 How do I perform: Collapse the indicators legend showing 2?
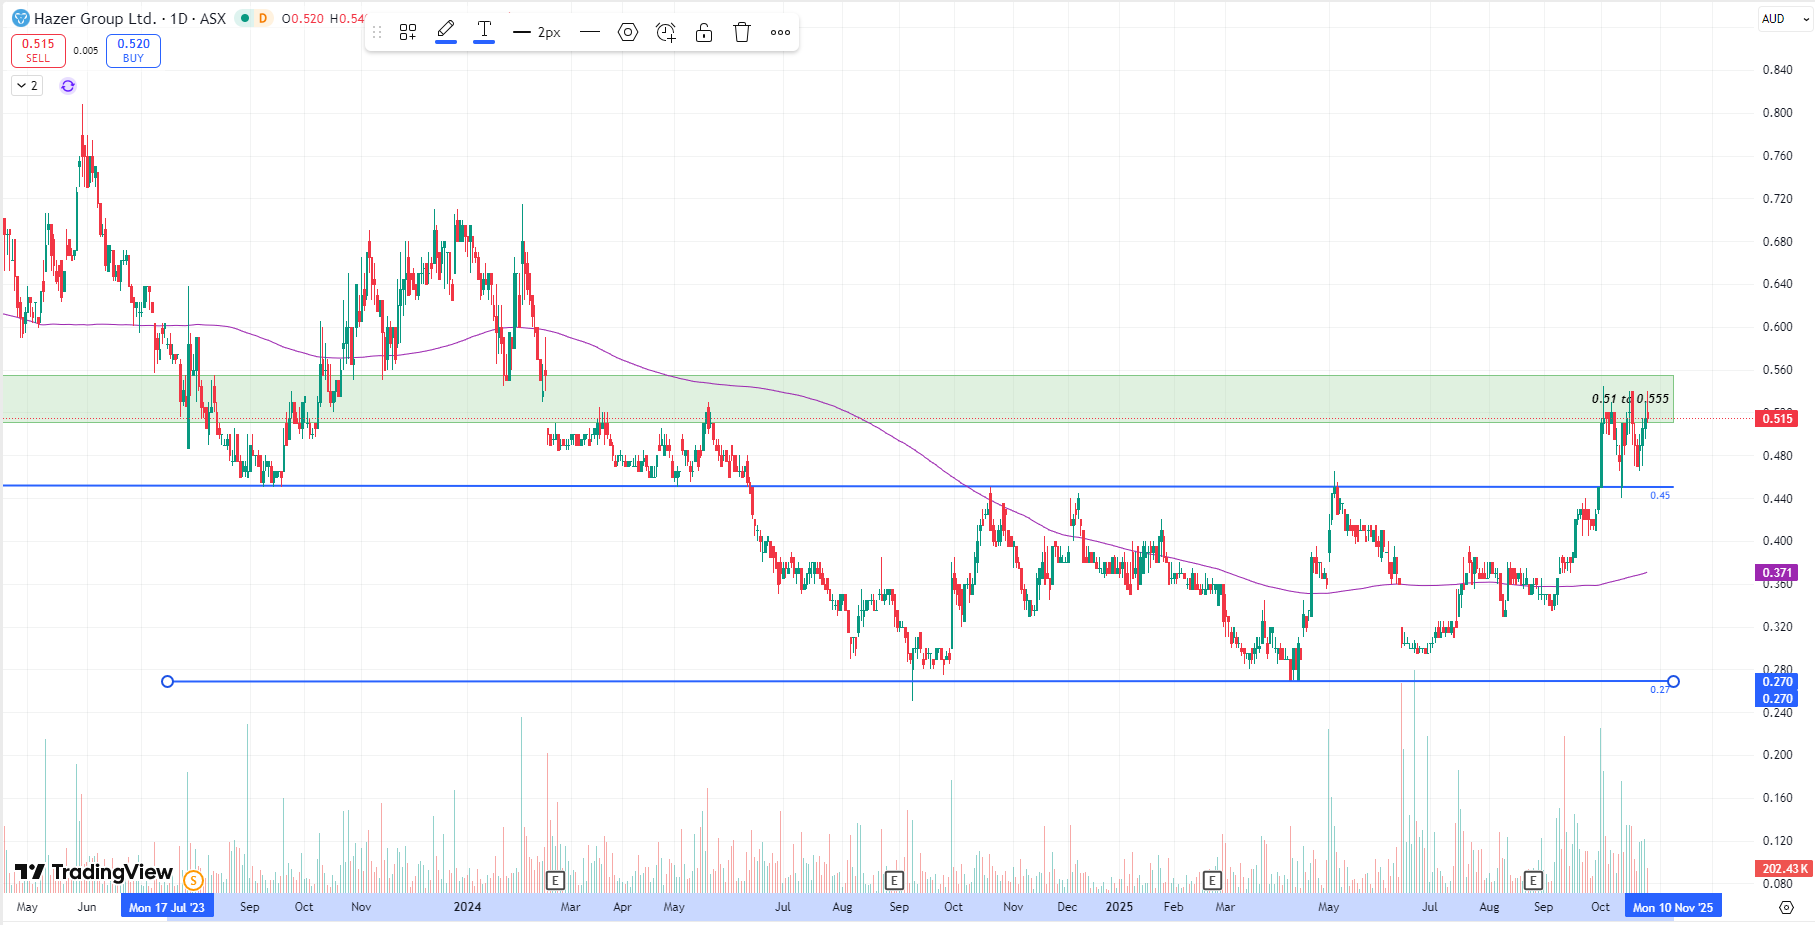click(27, 86)
